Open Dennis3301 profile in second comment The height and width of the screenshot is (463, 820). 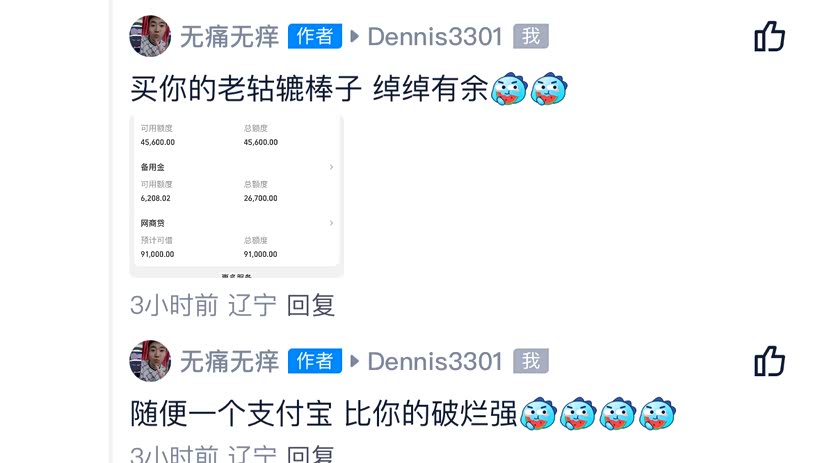click(x=435, y=362)
